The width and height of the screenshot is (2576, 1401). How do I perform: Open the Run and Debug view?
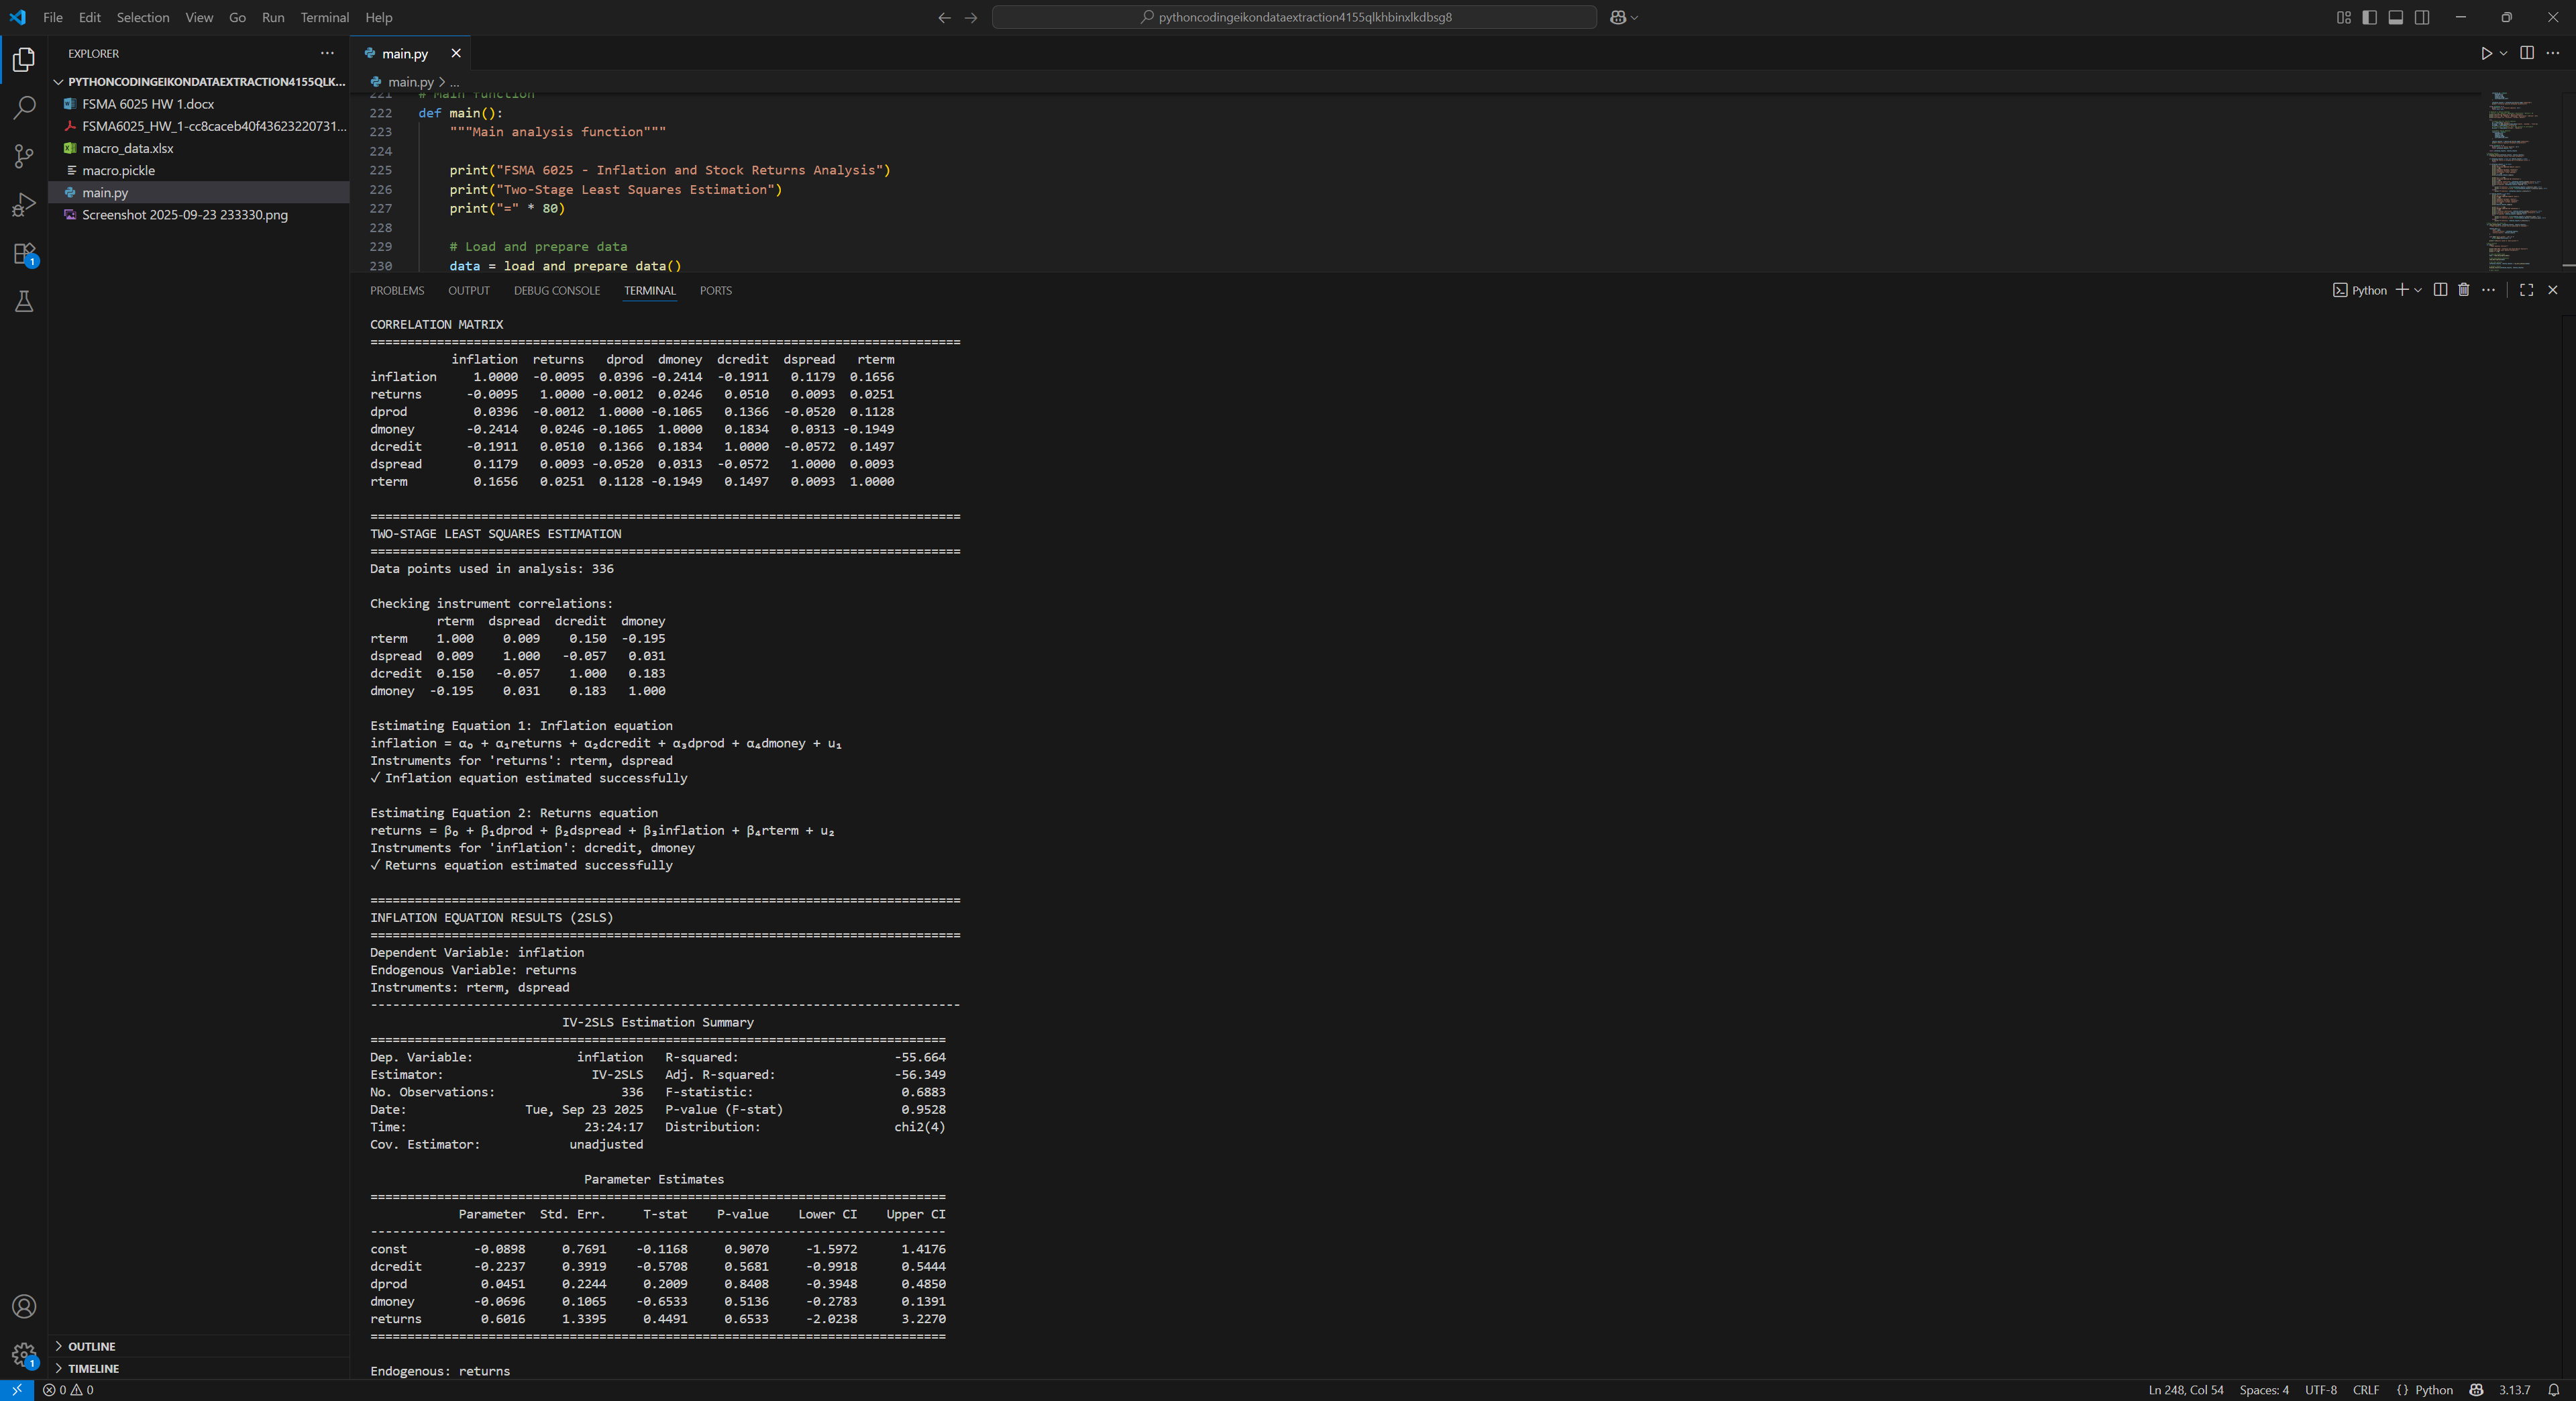(x=24, y=205)
